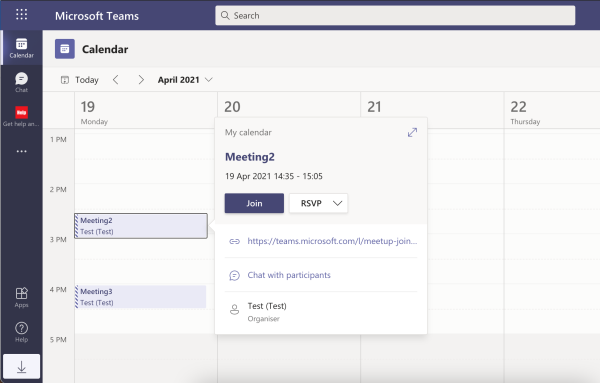Go to the previous week arrow

point(116,80)
